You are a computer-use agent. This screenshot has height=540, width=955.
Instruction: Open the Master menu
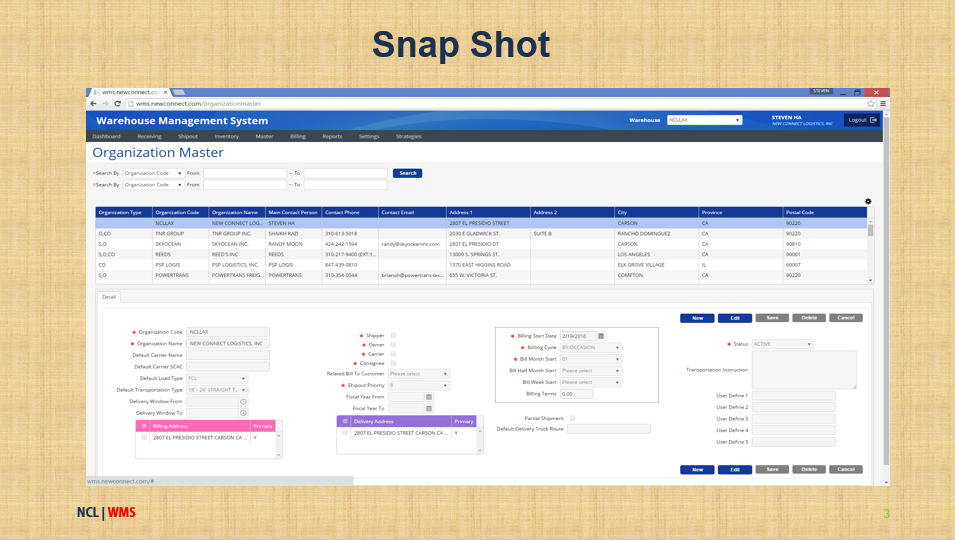(264, 136)
